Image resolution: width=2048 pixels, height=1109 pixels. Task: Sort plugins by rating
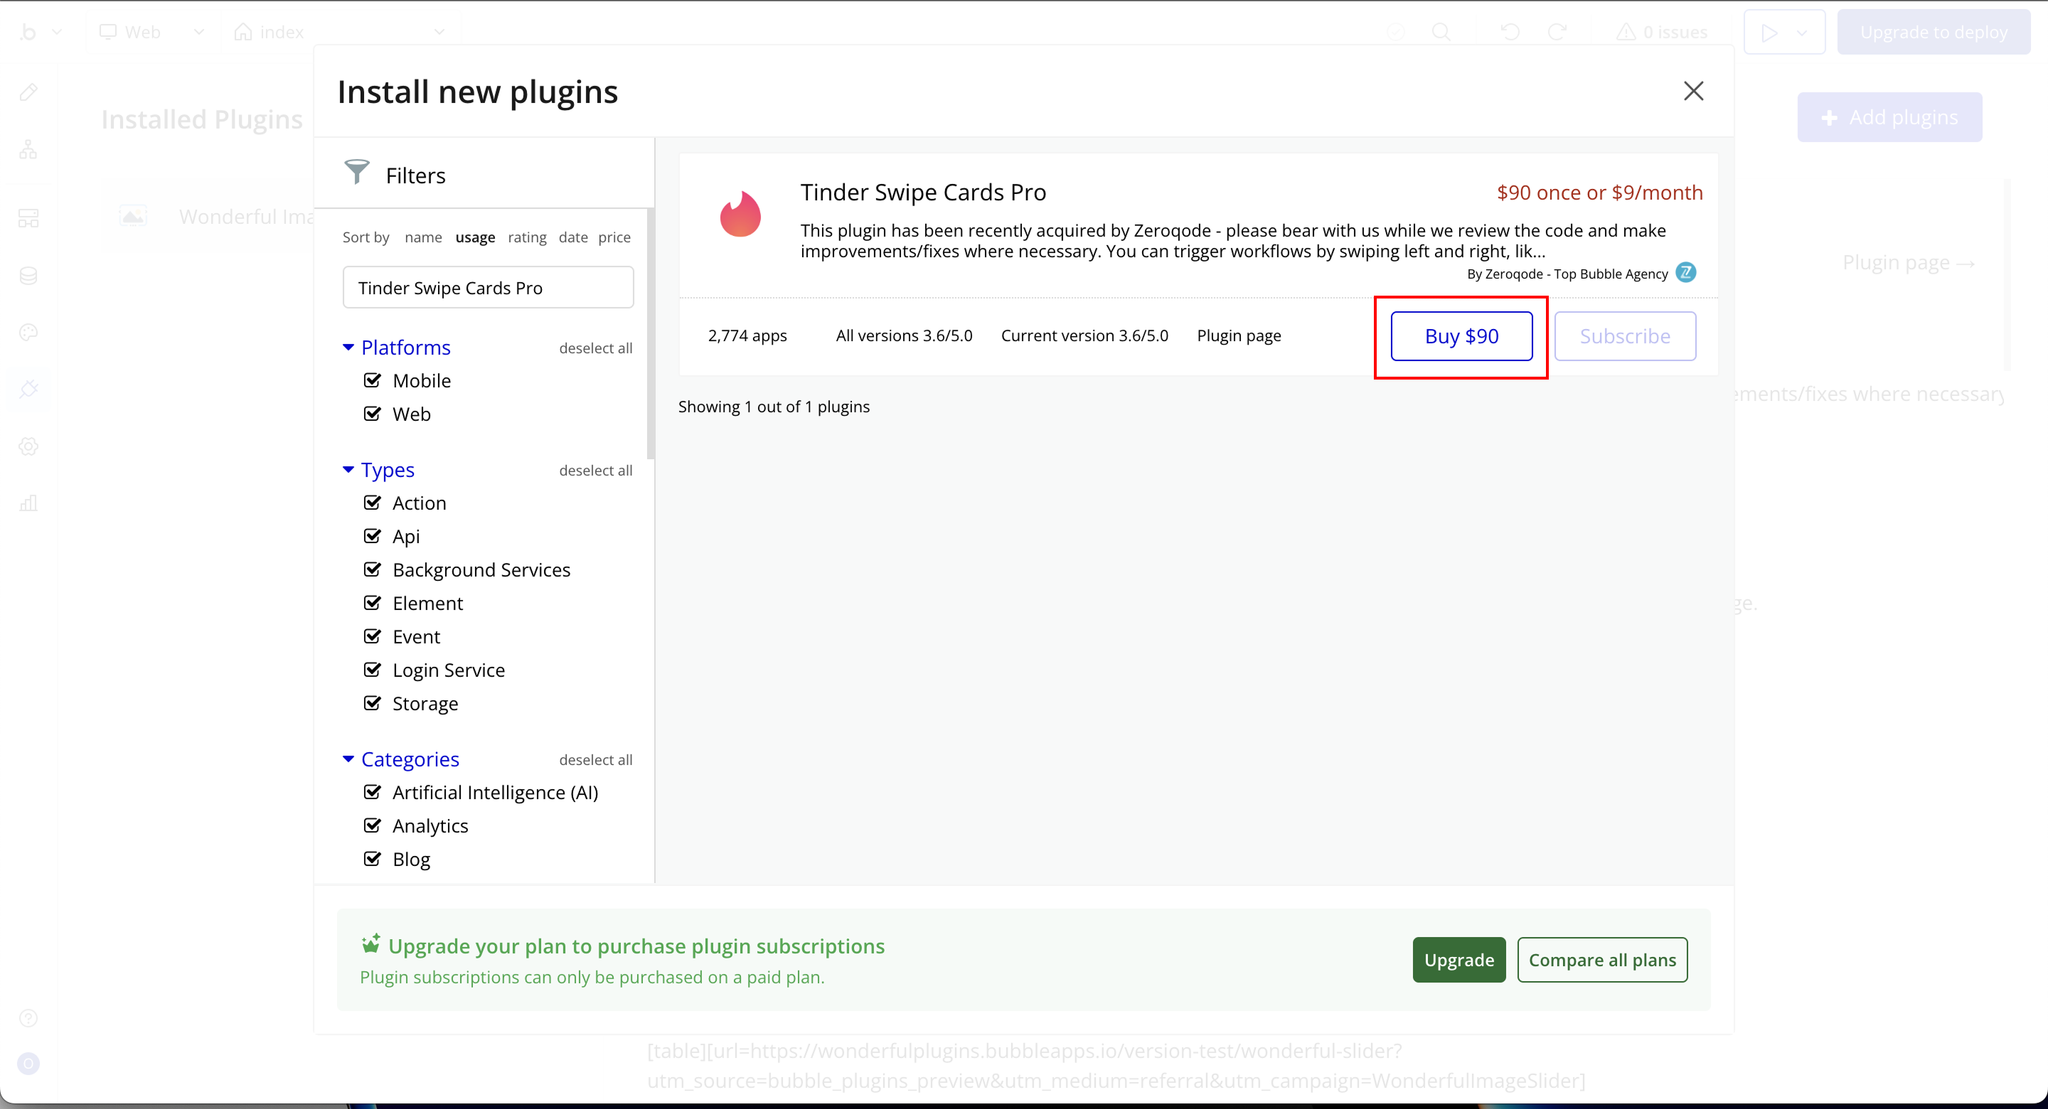pyautogui.click(x=527, y=237)
